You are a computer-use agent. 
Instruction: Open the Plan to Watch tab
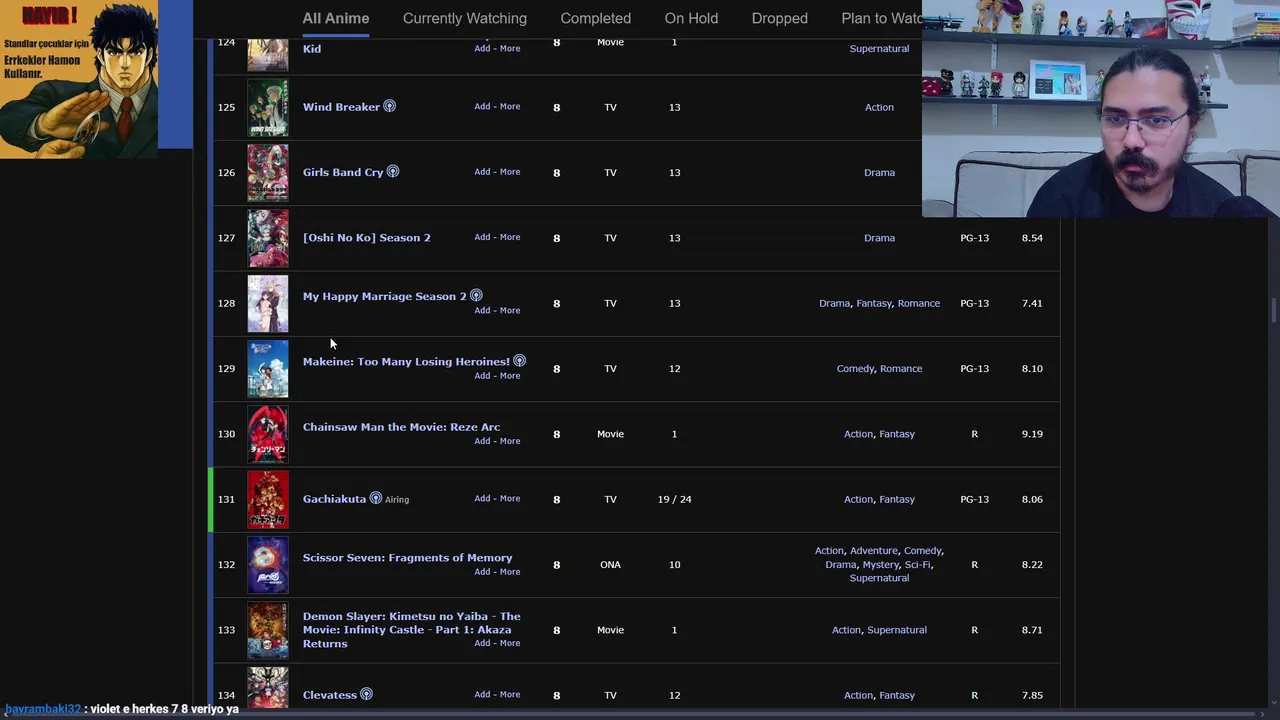point(881,18)
